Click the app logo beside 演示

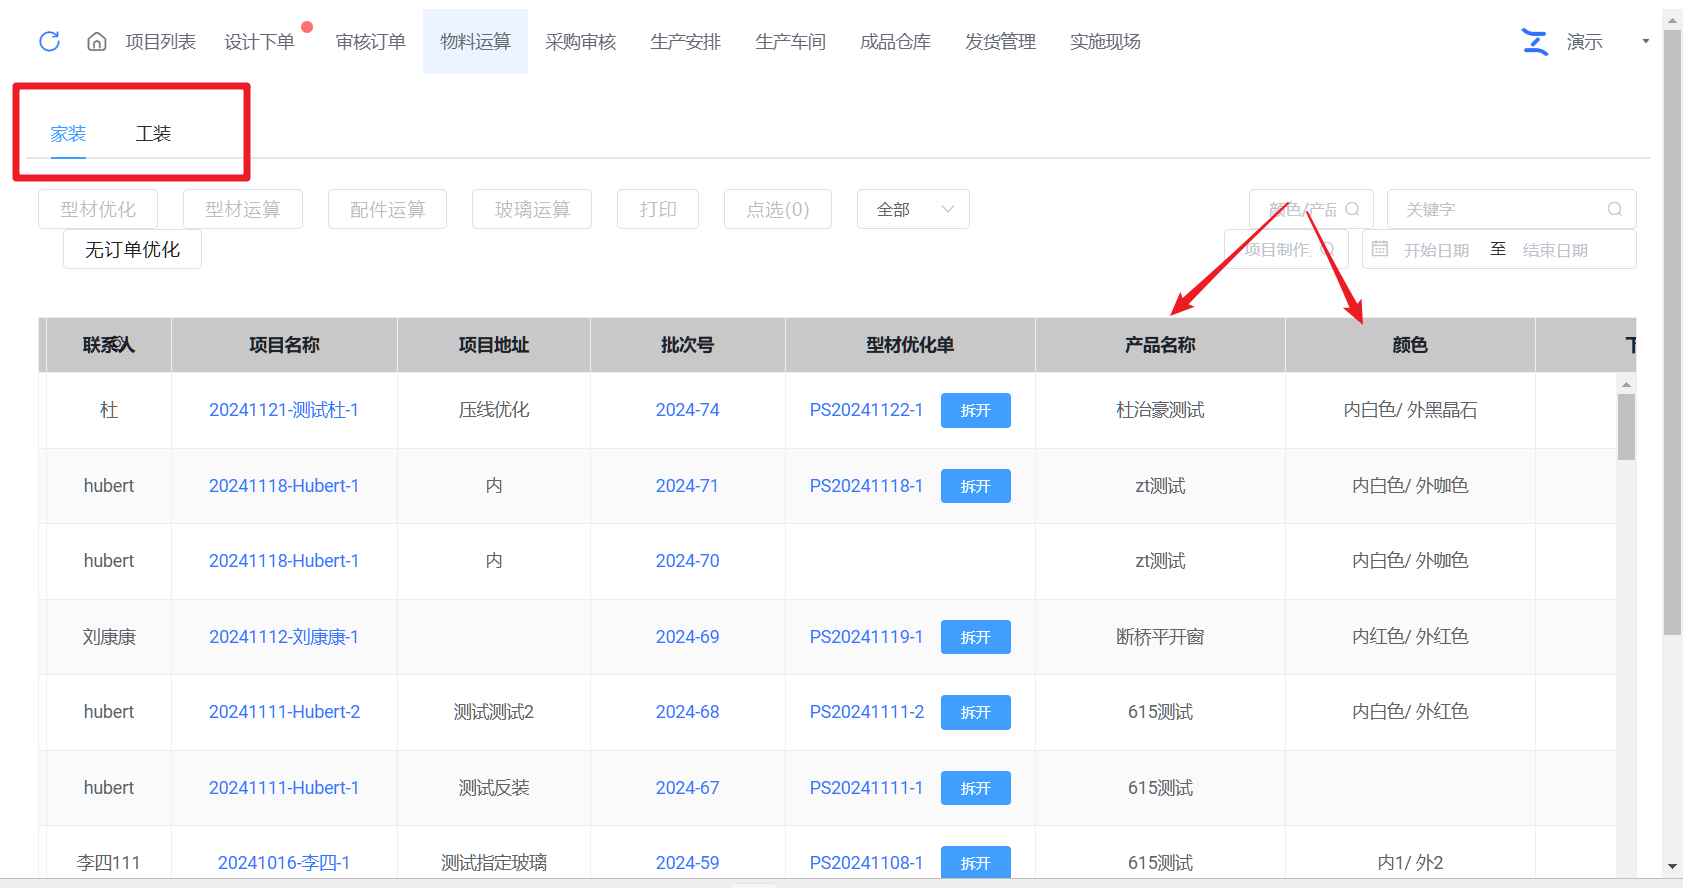click(x=1534, y=41)
